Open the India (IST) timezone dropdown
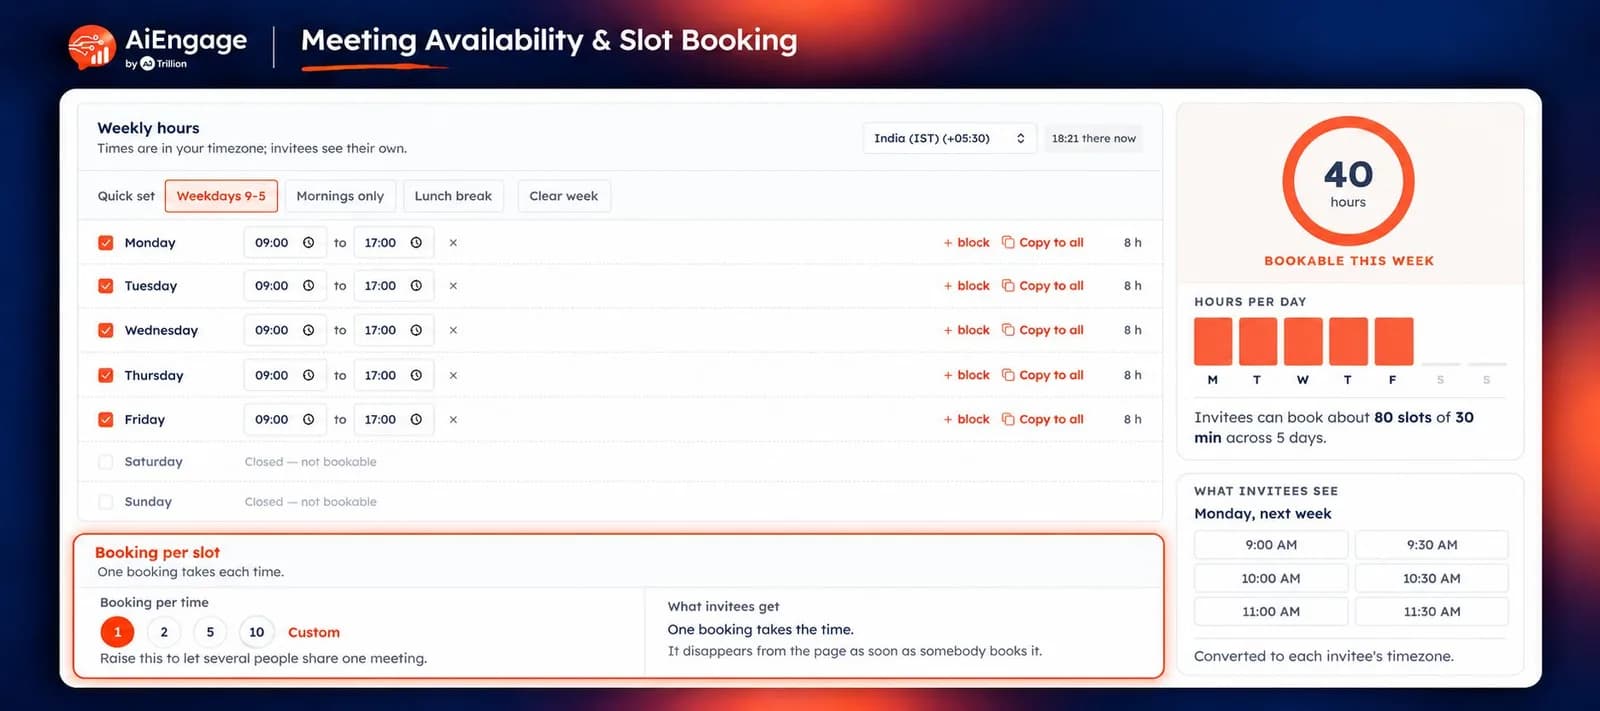Screen dimensions: 1600x711 point(949,139)
